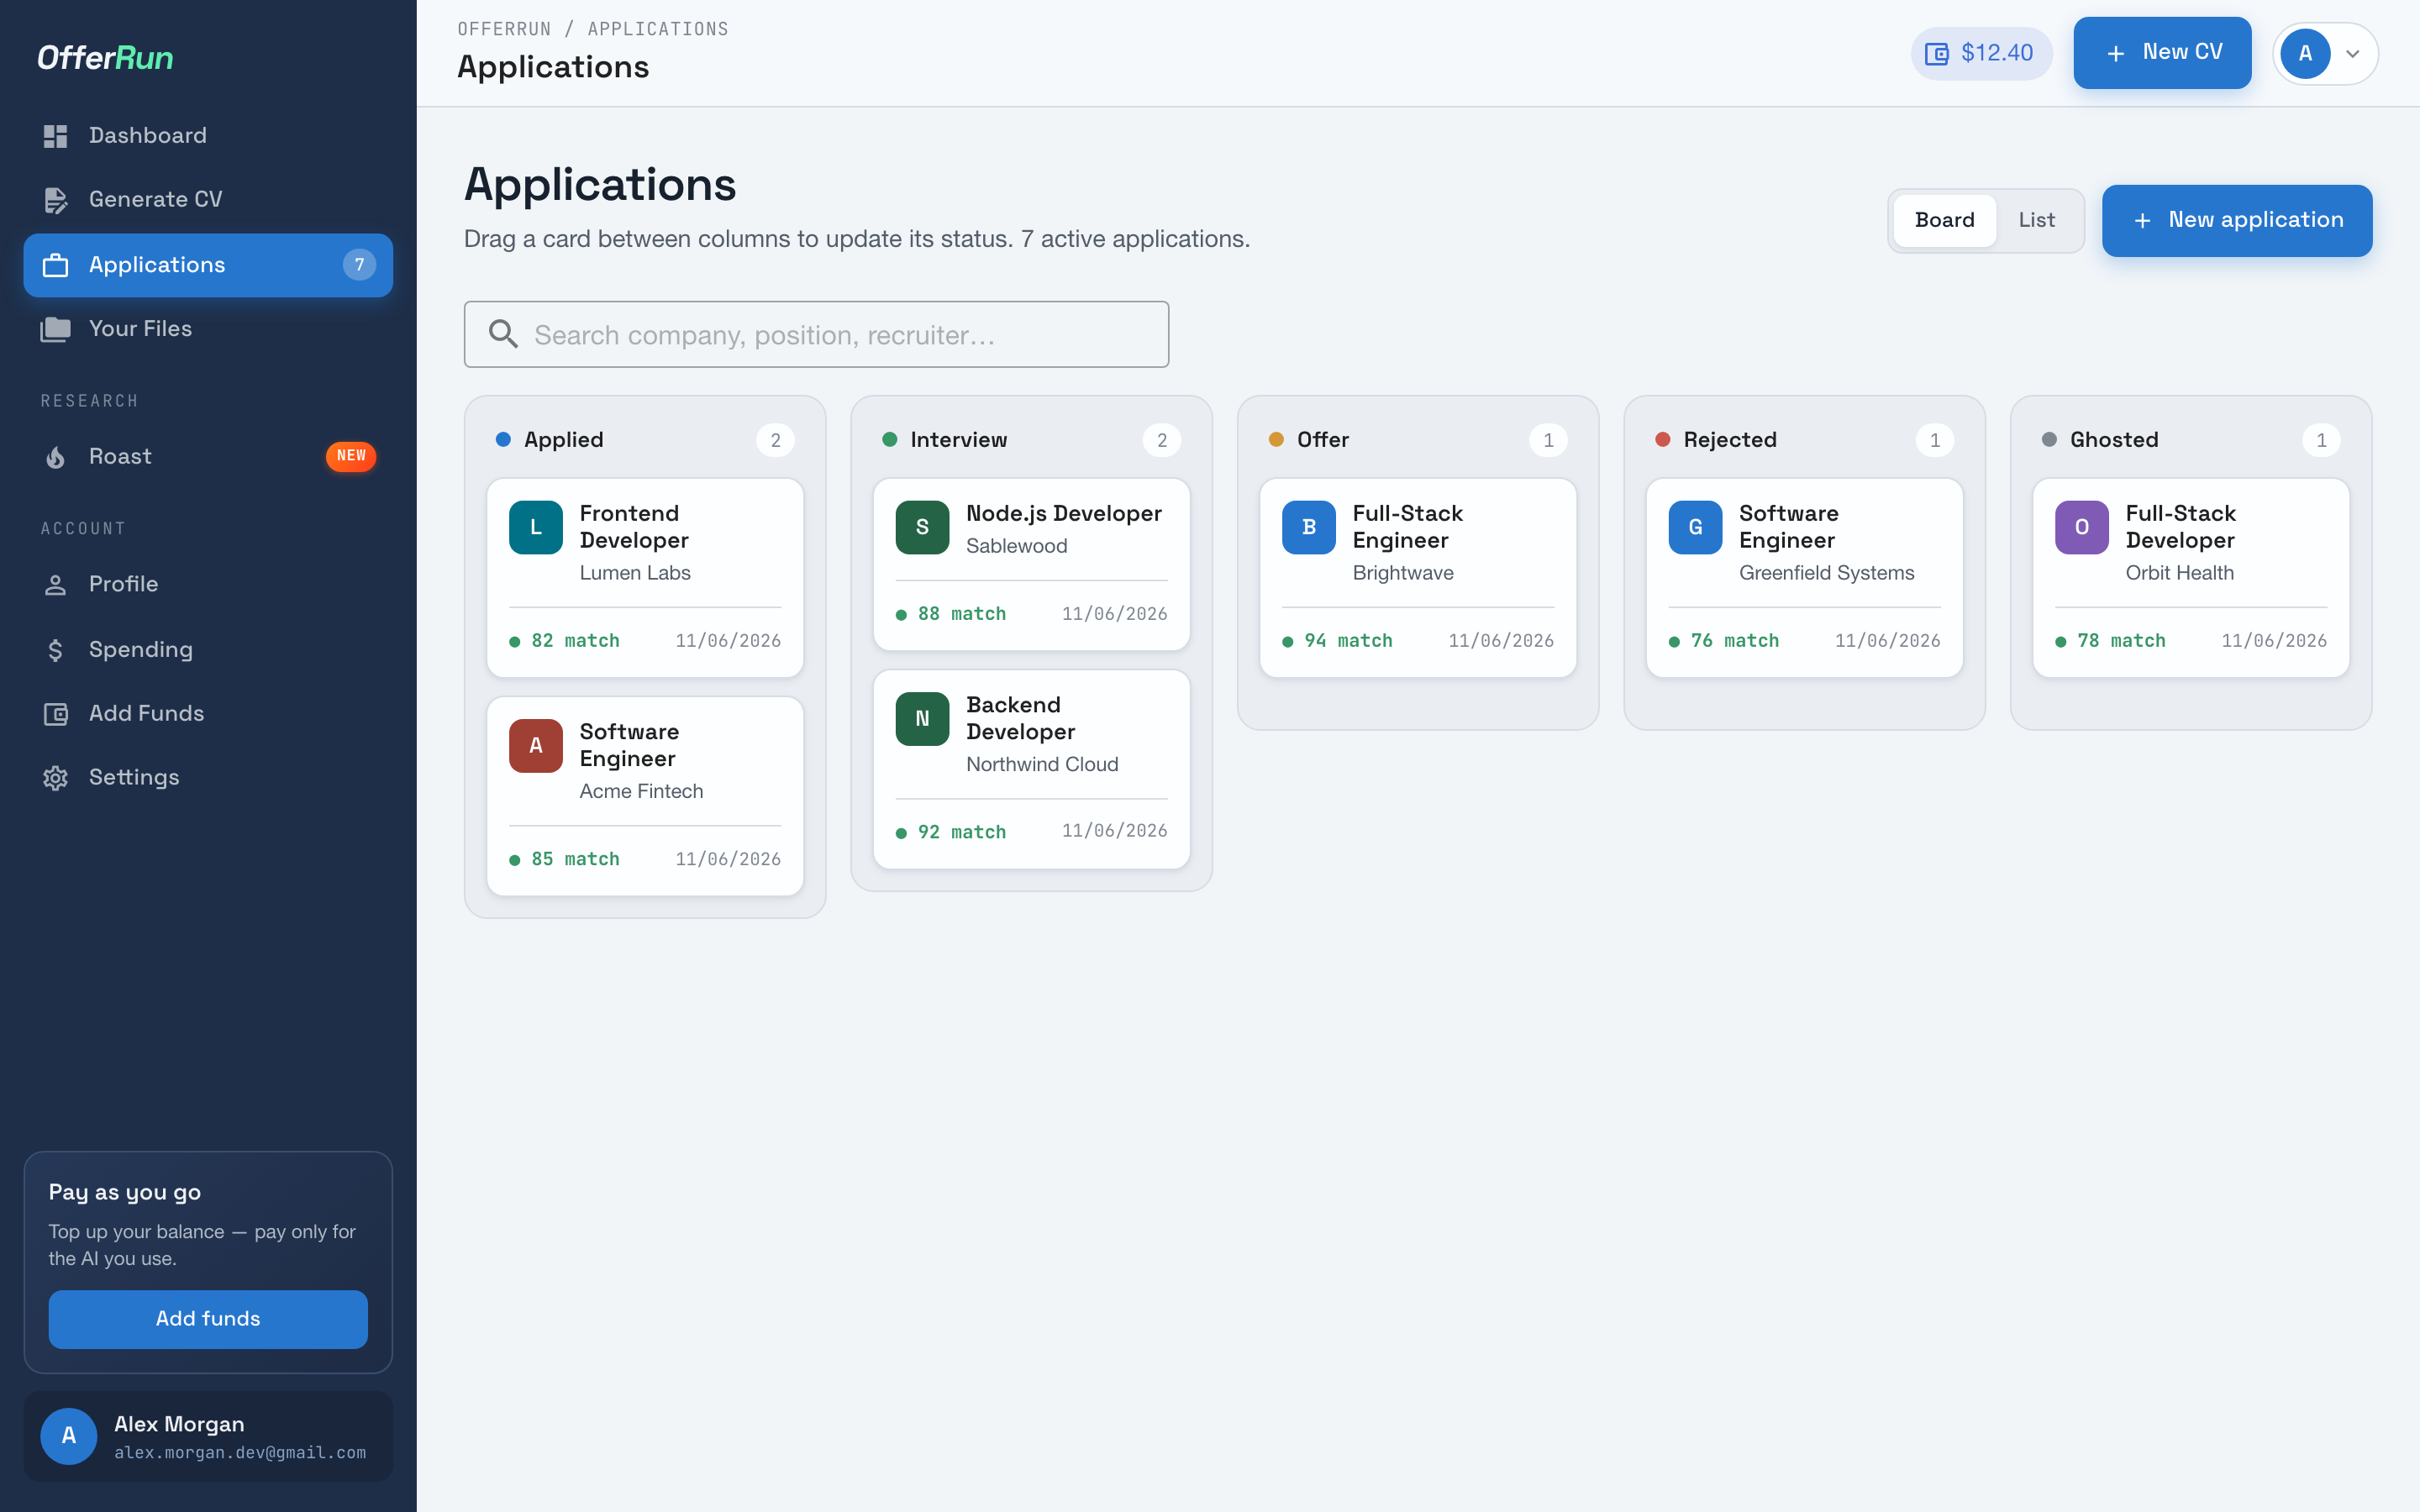Click the 94 match label on the Brightwave card
Viewport: 2420px width, 1512px height.
[x=1348, y=641]
